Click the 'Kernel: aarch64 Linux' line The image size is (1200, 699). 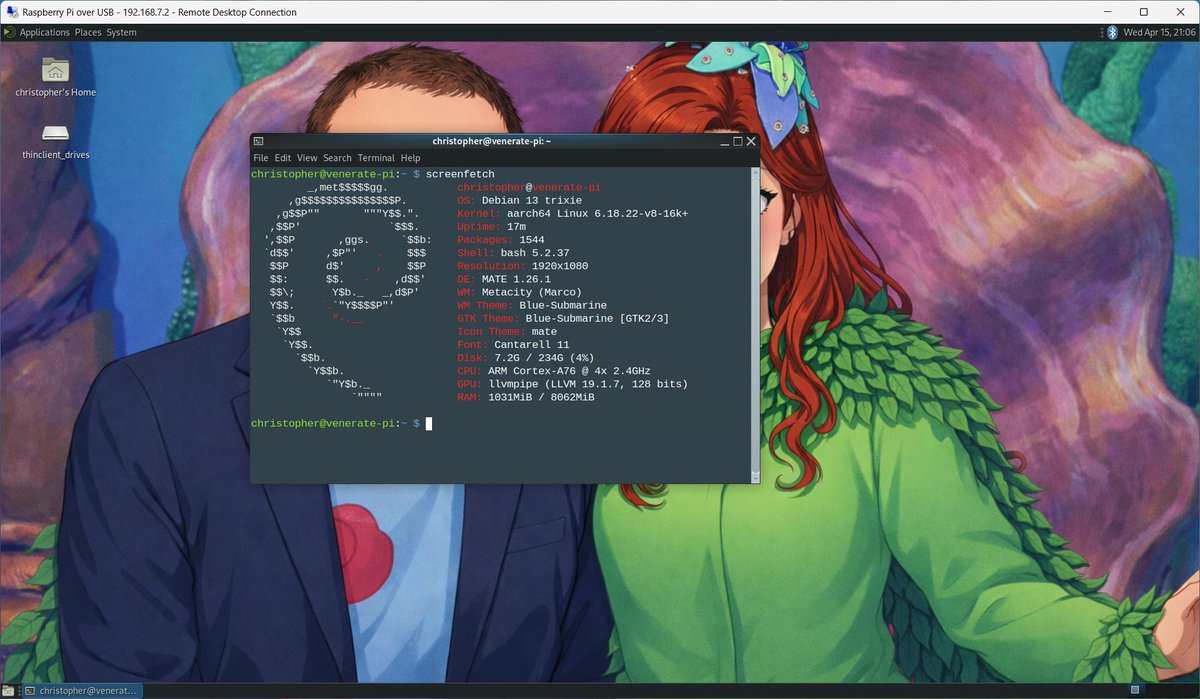[572, 214]
